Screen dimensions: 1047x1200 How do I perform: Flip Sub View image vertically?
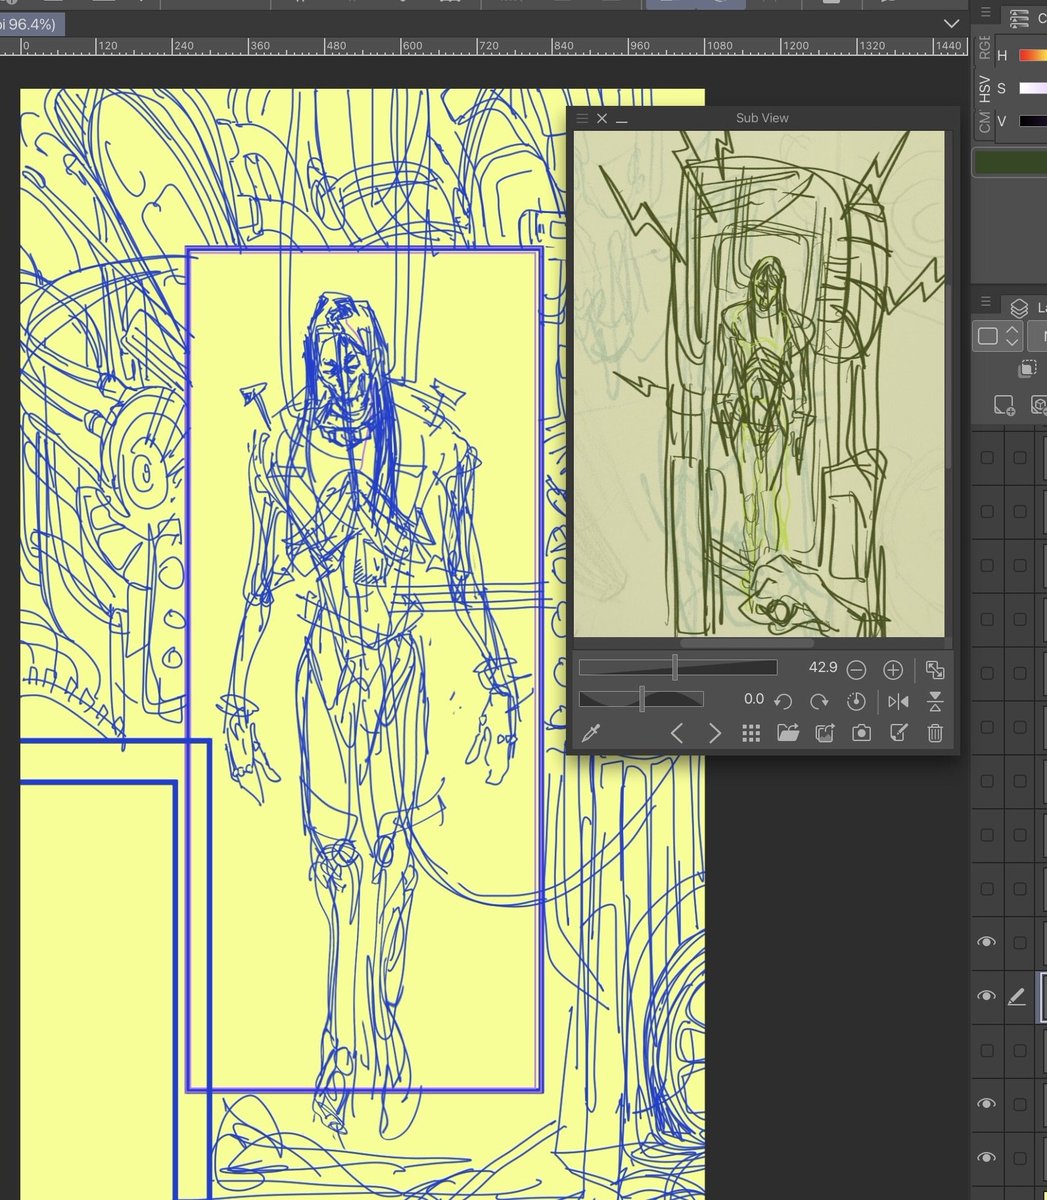pos(935,701)
